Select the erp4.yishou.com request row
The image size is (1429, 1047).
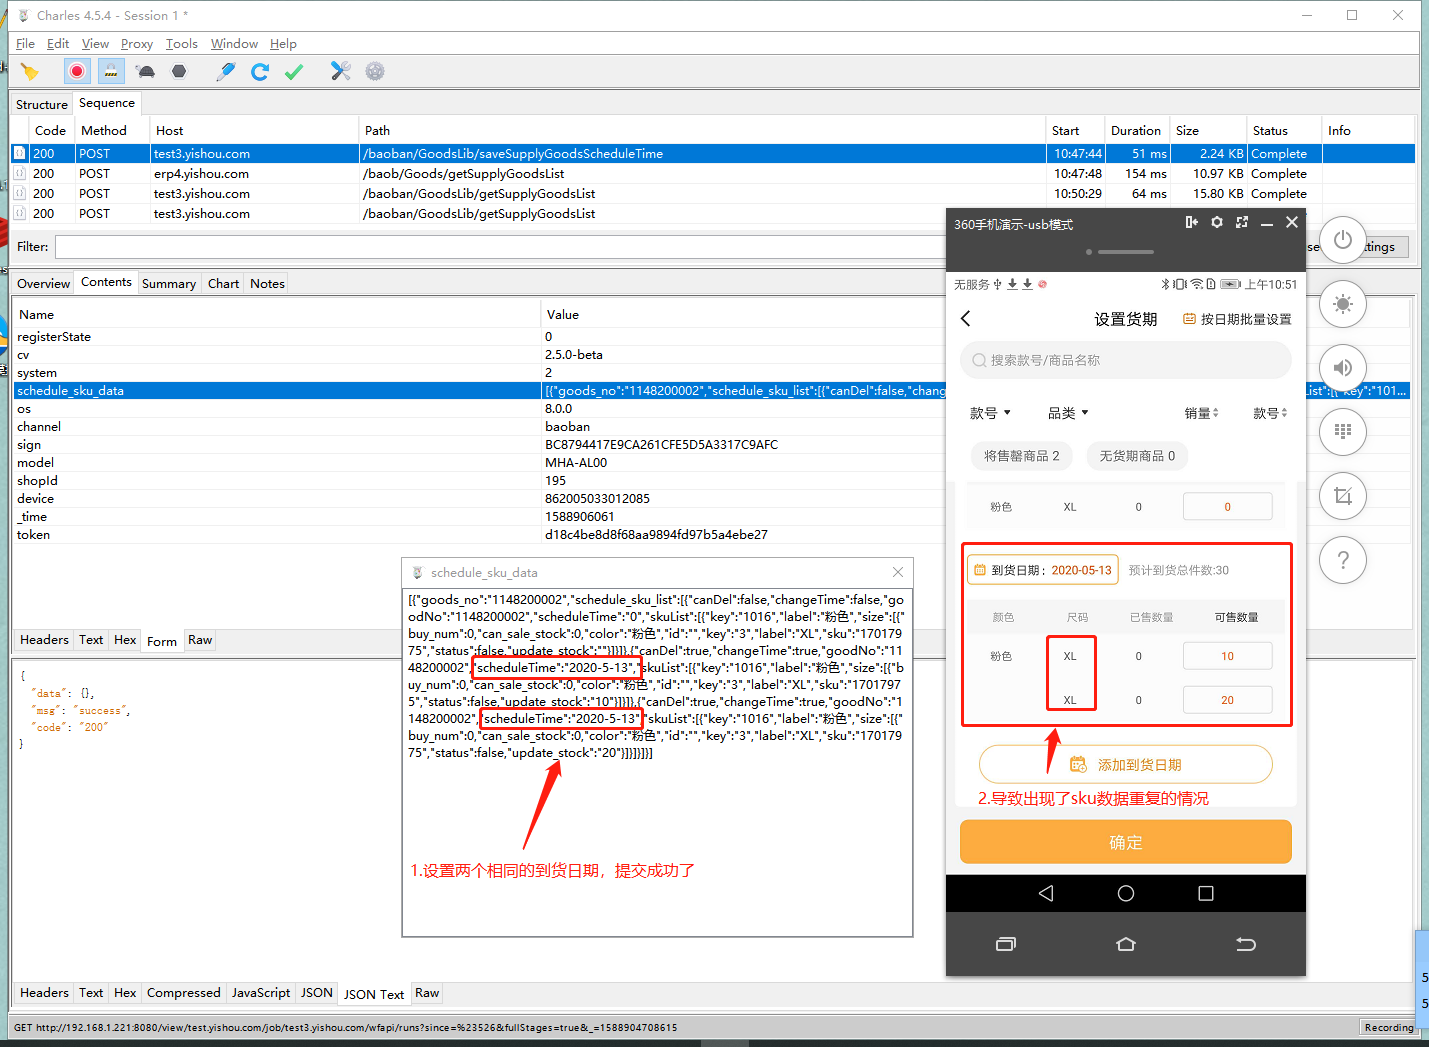pos(713,174)
